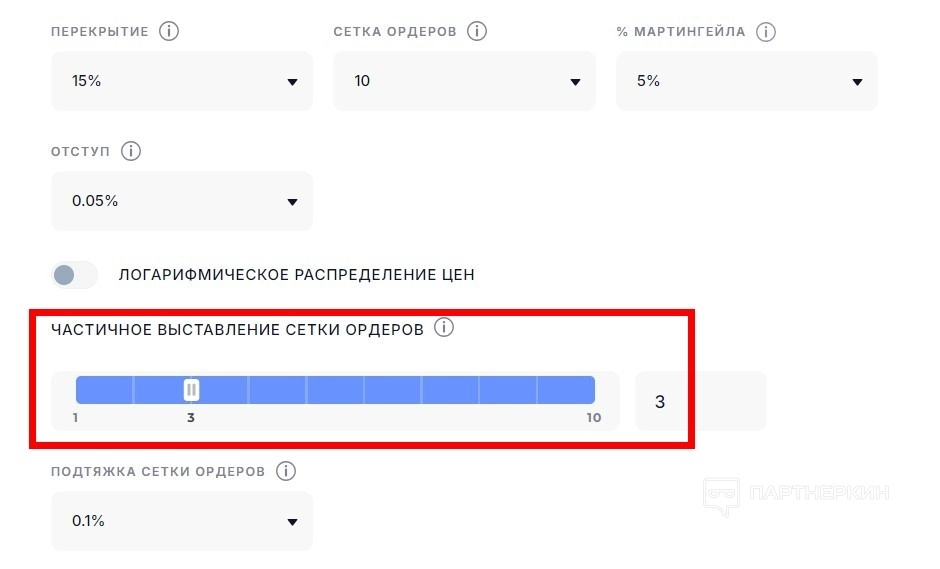Viewport: 940px width, 569px height.
Task: Enable ЛОГАРИФМИЧЕСКОЕ РАСПРЕДЕЛЕНИЕ ЦЕН toggle
Action: 75,275
